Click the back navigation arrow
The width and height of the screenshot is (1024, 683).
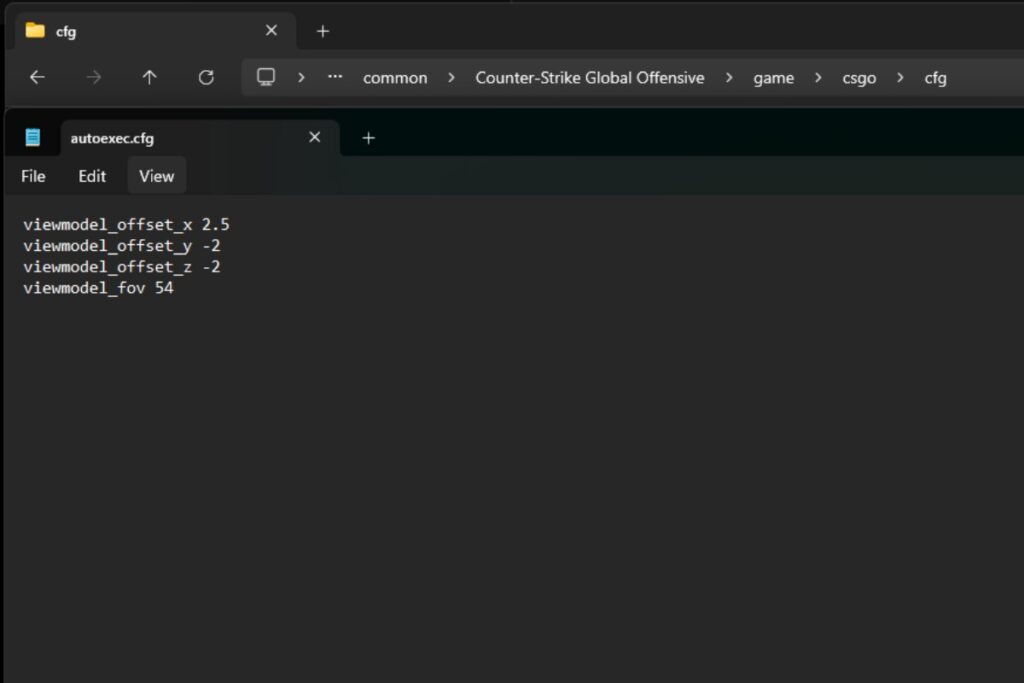[36, 77]
